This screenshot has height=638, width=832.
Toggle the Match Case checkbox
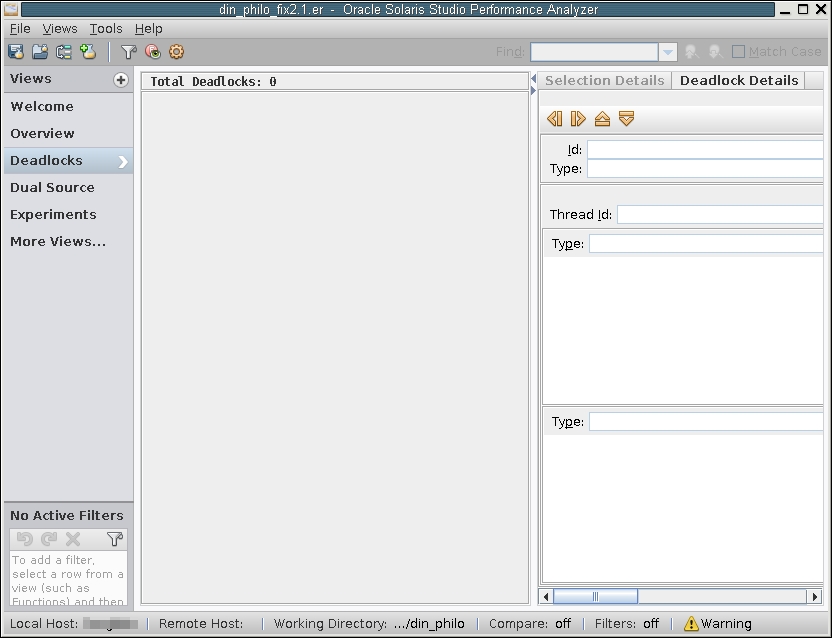click(738, 51)
